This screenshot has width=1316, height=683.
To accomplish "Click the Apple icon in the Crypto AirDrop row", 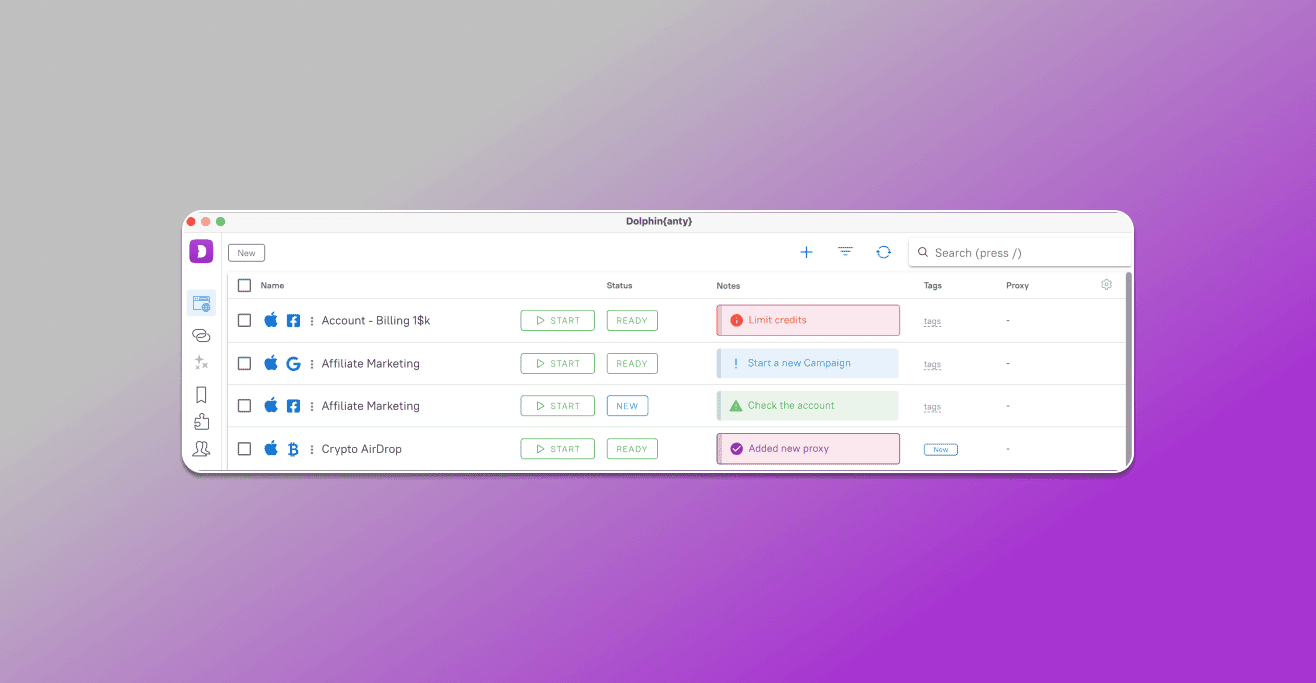I will (271, 448).
